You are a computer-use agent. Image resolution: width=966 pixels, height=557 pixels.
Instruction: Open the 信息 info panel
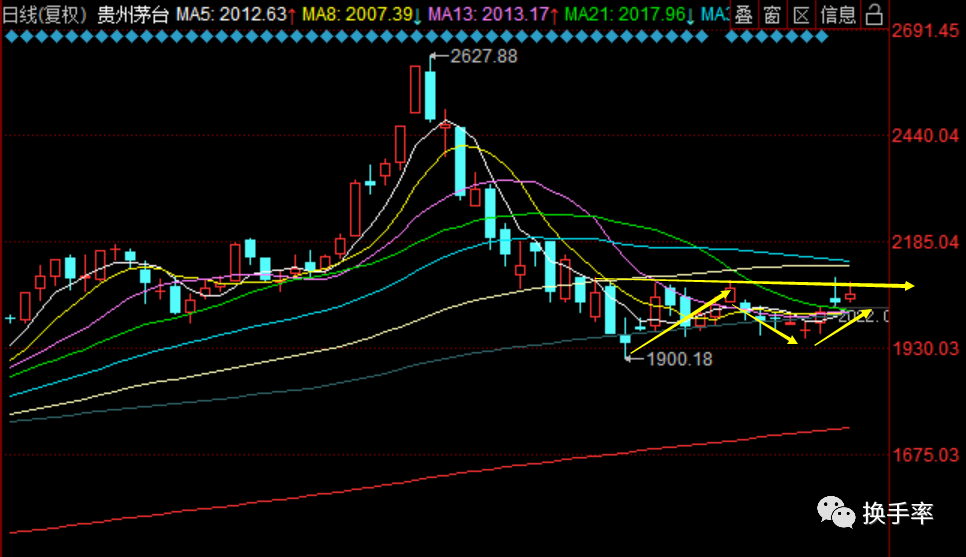(837, 14)
